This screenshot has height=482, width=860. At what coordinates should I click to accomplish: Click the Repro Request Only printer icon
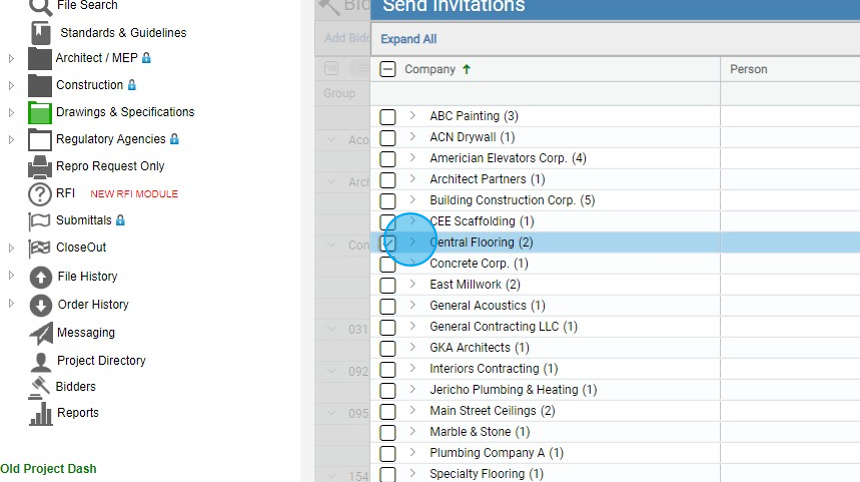point(40,166)
